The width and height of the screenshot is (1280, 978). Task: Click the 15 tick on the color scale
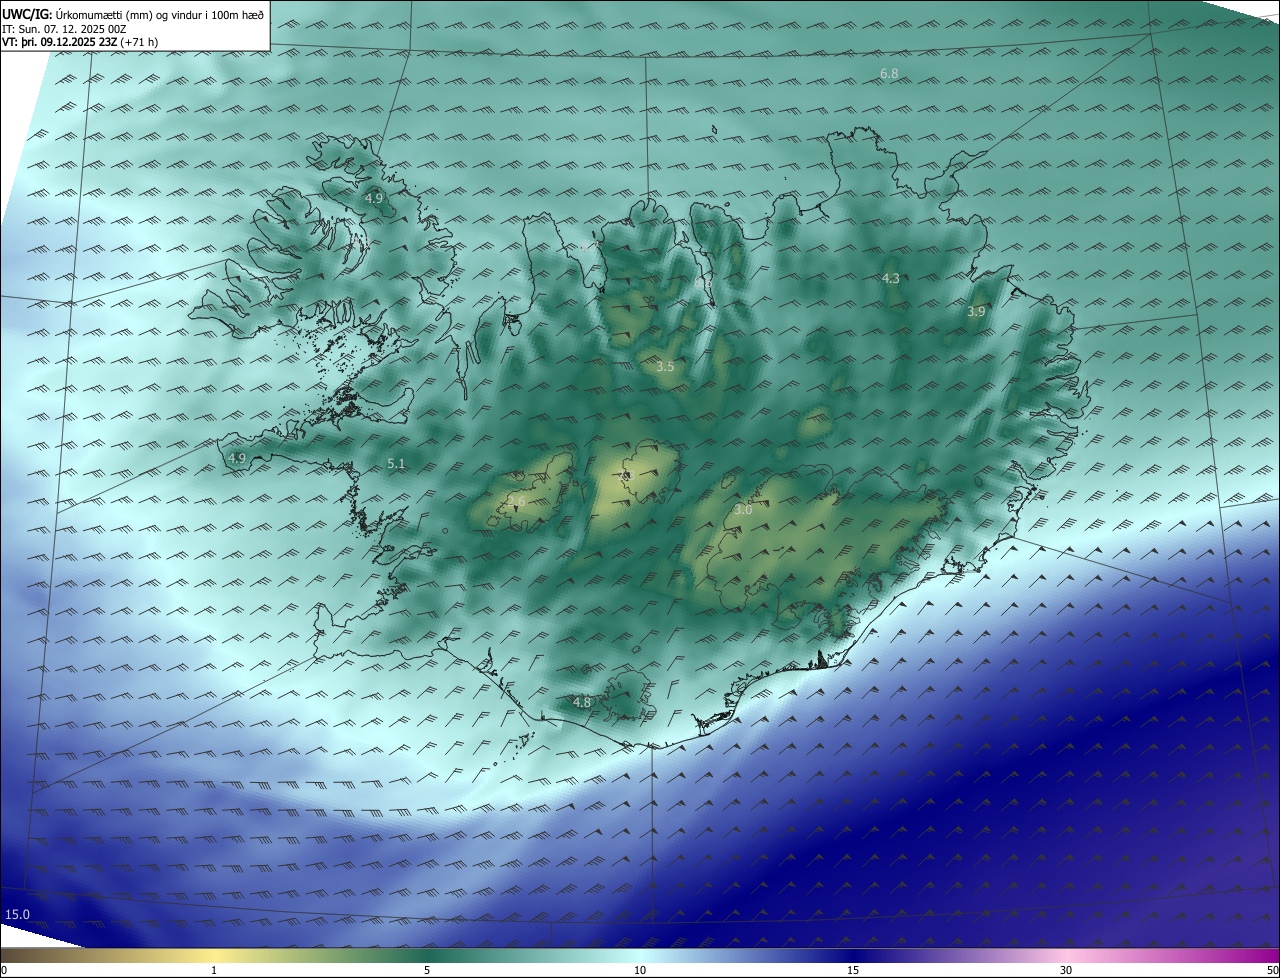point(853,970)
